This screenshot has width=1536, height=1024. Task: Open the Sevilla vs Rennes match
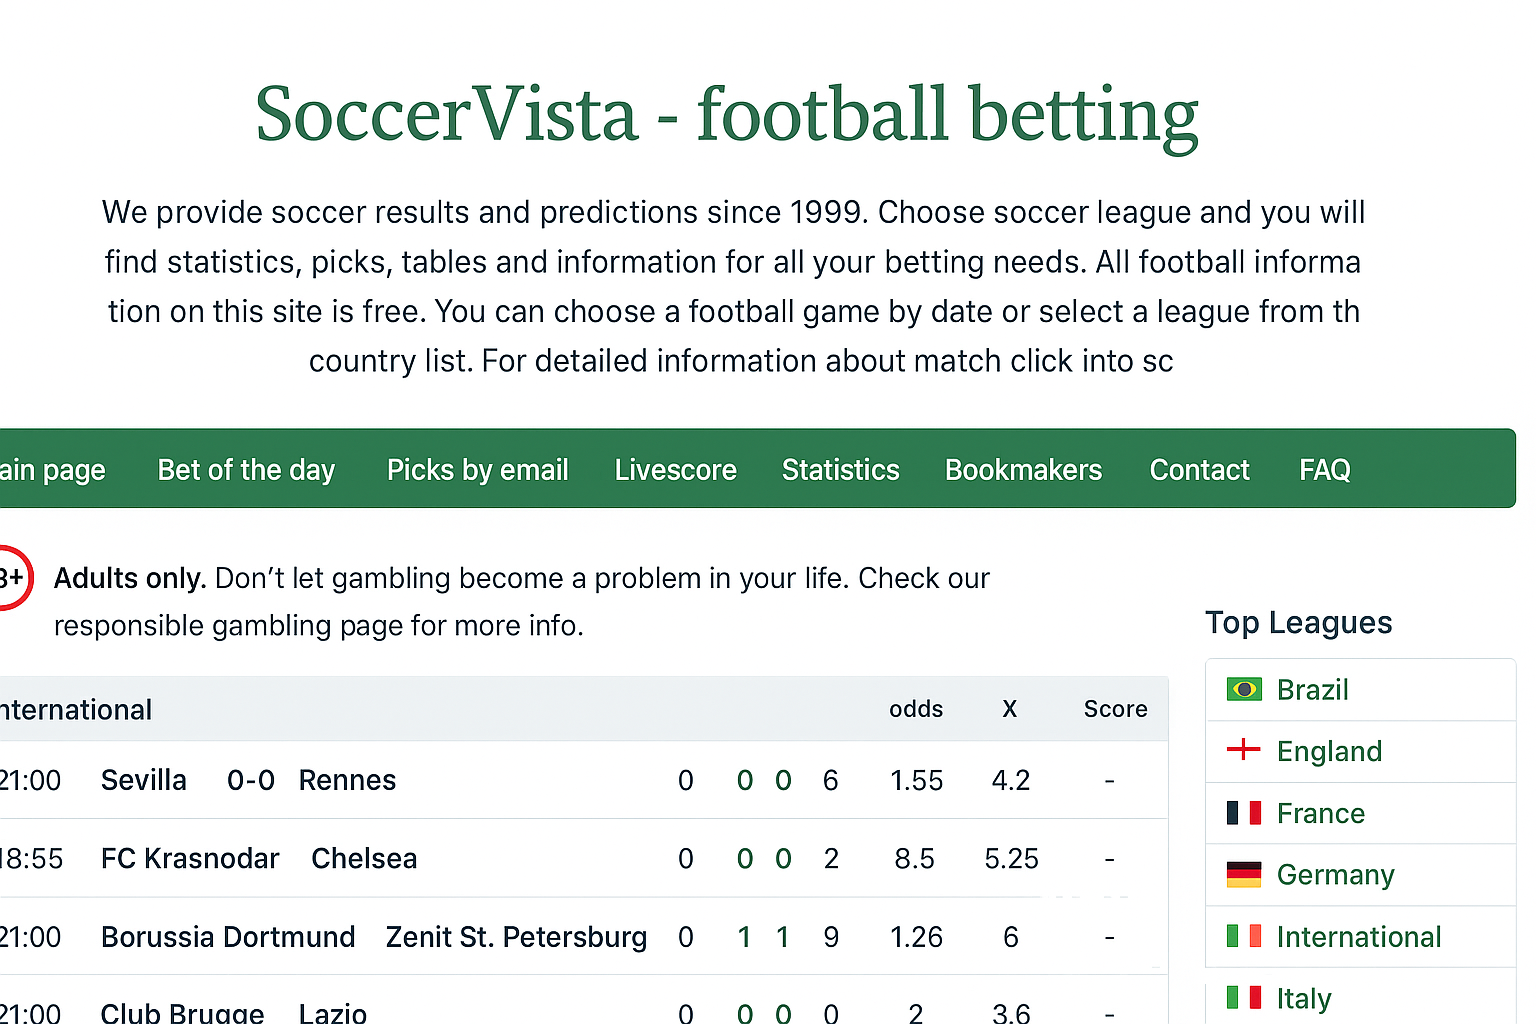249,781
